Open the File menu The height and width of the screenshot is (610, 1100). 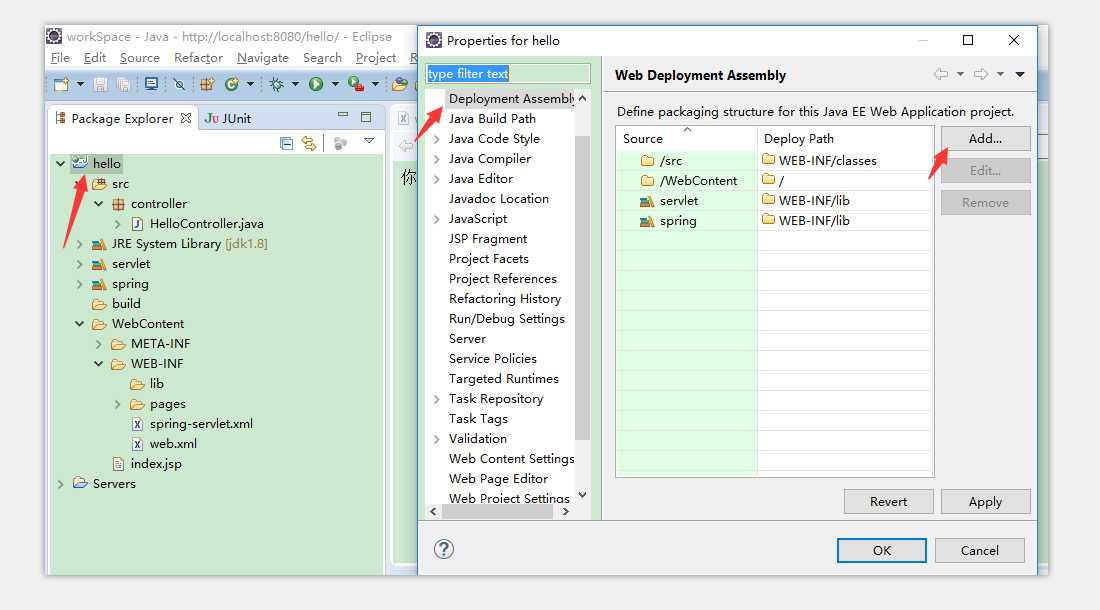(x=60, y=57)
